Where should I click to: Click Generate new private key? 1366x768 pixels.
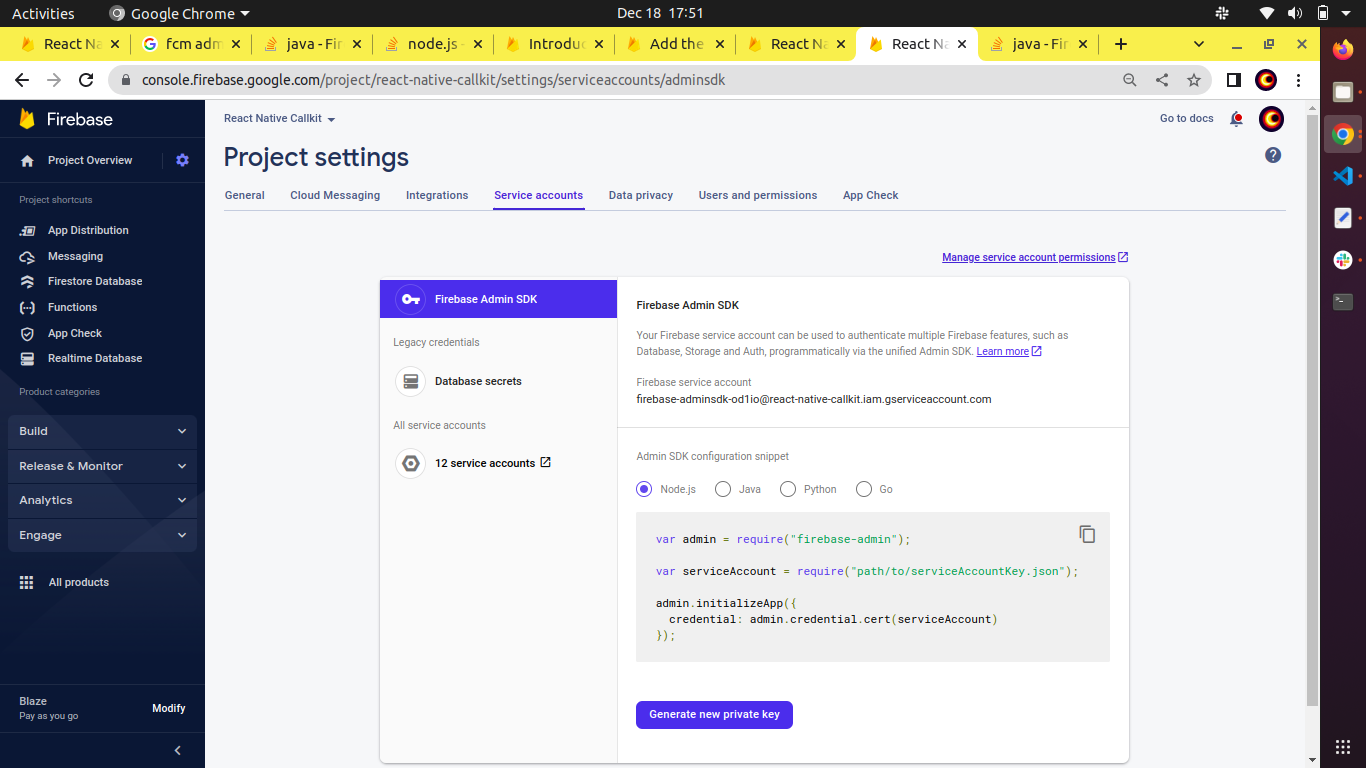click(714, 714)
